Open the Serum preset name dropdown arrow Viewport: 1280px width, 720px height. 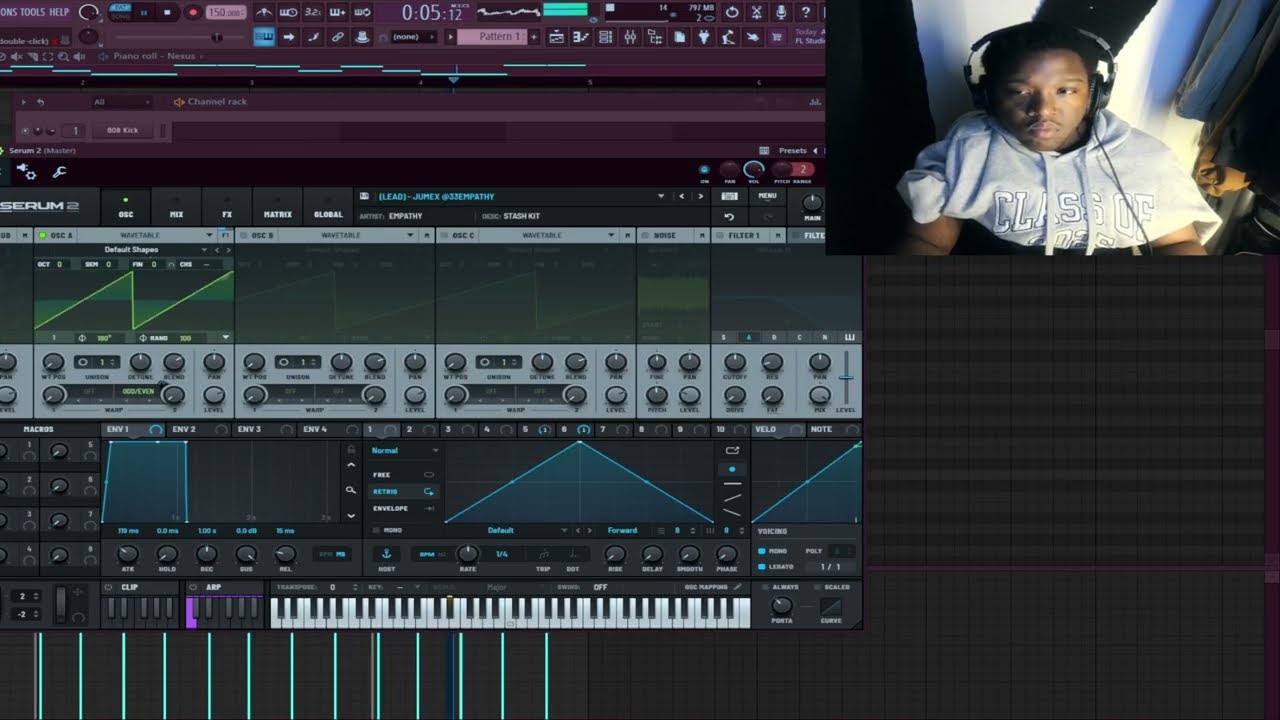tap(661, 196)
